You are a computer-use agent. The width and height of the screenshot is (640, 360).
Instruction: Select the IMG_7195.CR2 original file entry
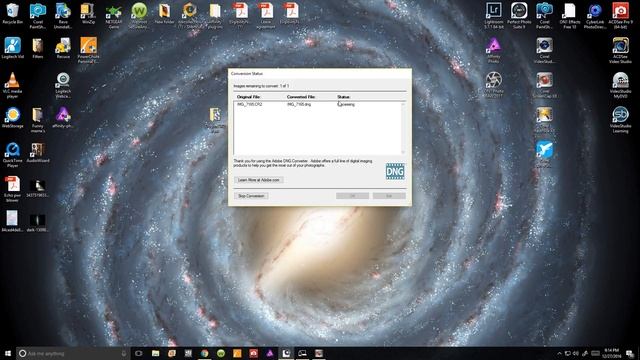[x=249, y=104]
